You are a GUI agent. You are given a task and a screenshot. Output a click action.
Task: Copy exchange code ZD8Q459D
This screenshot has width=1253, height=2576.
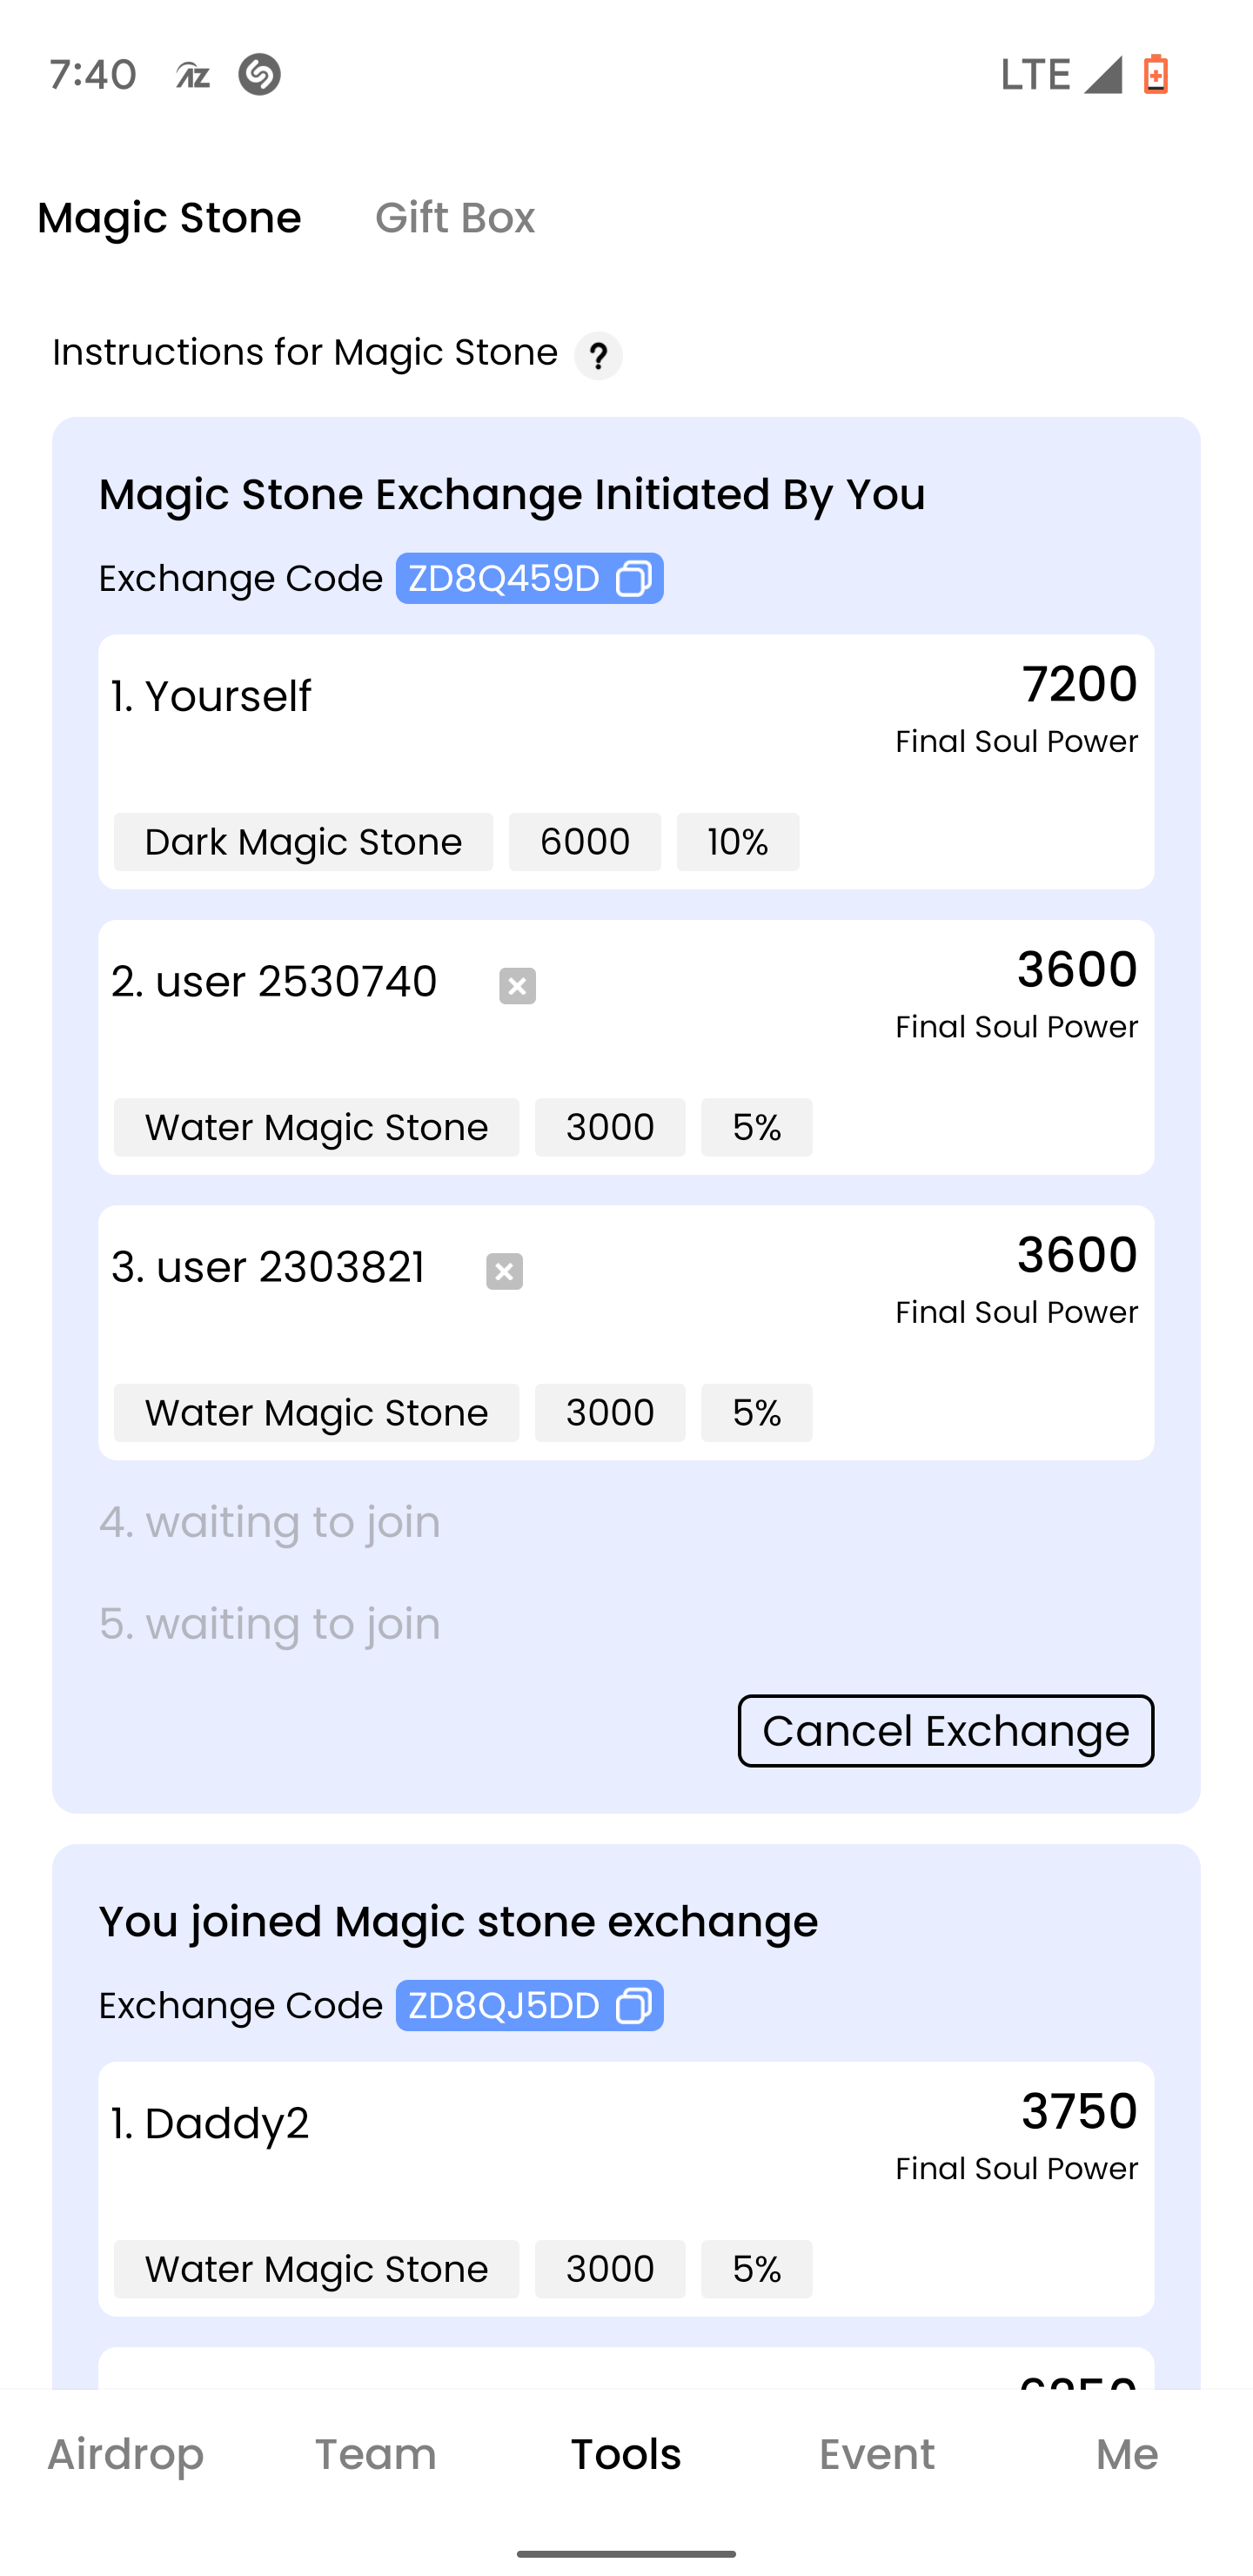tap(634, 578)
